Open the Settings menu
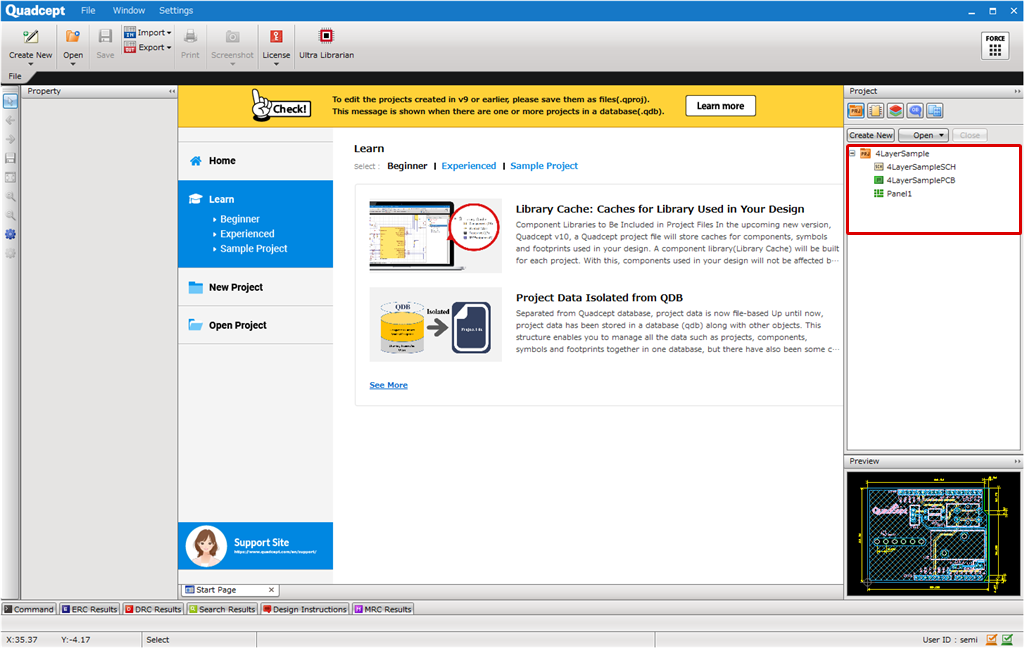The height and width of the screenshot is (648, 1024). (x=175, y=10)
